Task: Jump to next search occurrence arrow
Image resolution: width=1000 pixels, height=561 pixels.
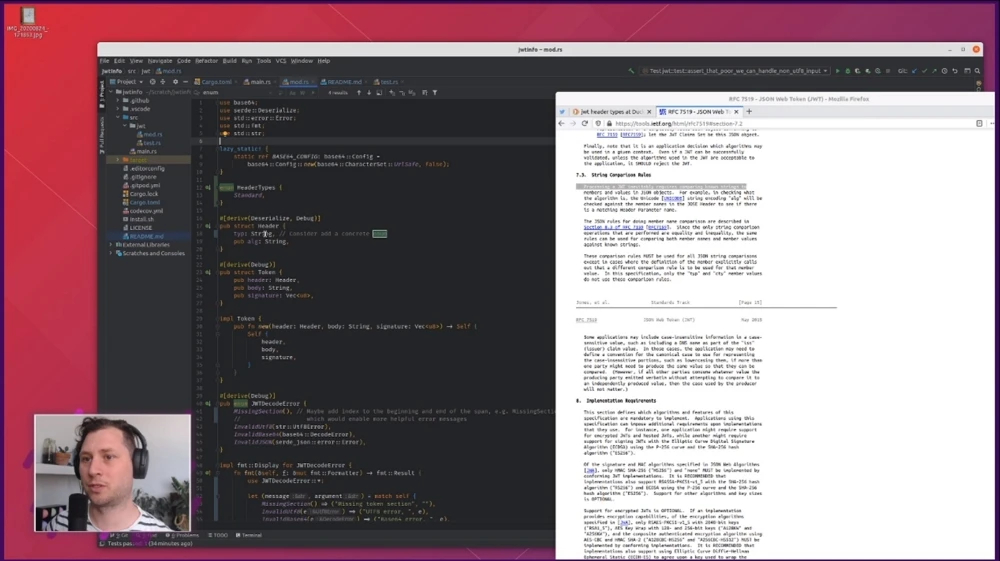Action: click(369, 92)
